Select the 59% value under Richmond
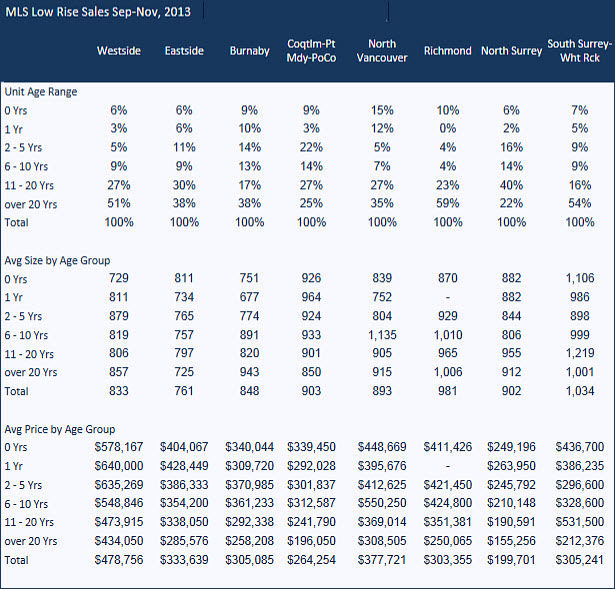This screenshot has height=589, width=615. click(448, 204)
